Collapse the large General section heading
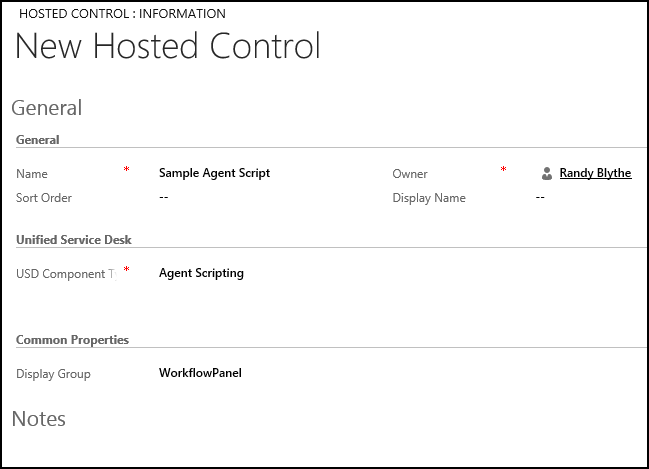 click(x=46, y=108)
